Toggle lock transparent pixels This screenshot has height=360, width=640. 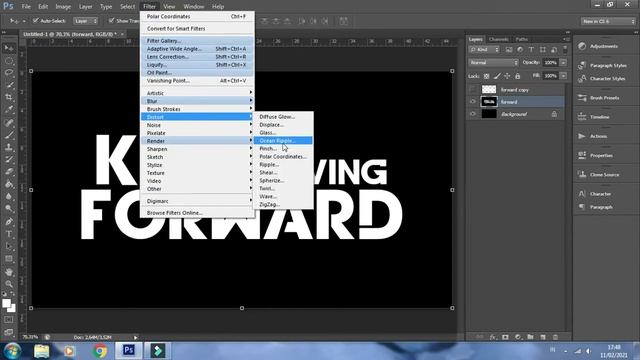click(x=487, y=76)
